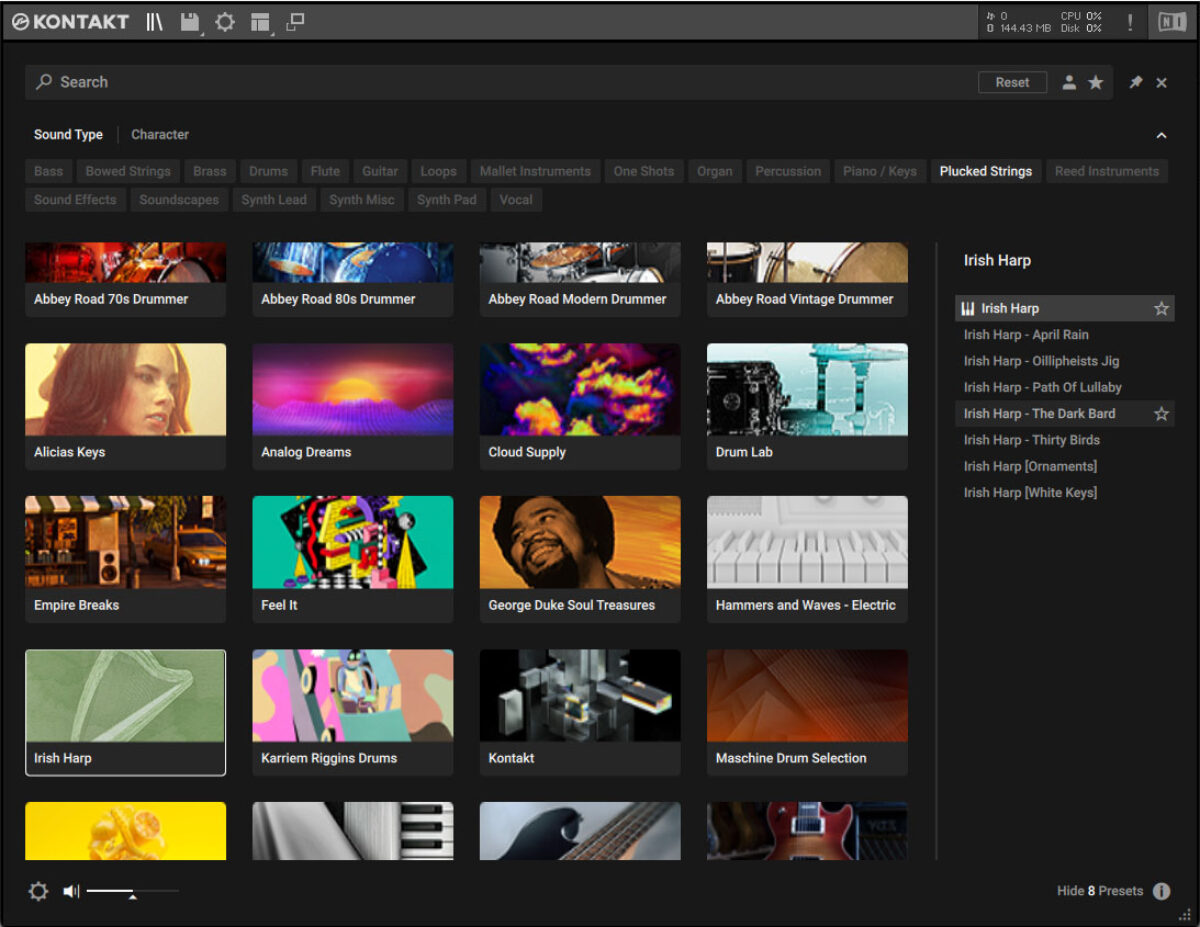1200x927 pixels.
Task: Toggle the Bass sound type tag
Action: (48, 171)
